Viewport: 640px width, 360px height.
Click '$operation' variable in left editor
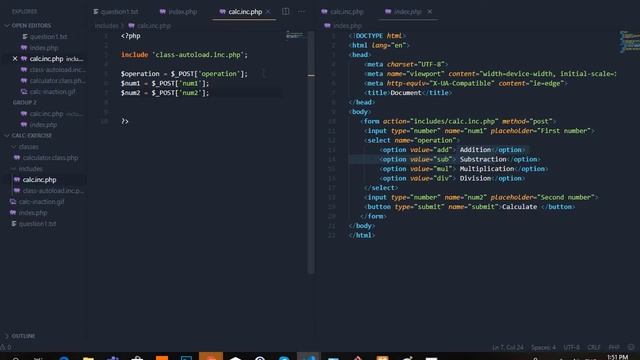click(140, 74)
